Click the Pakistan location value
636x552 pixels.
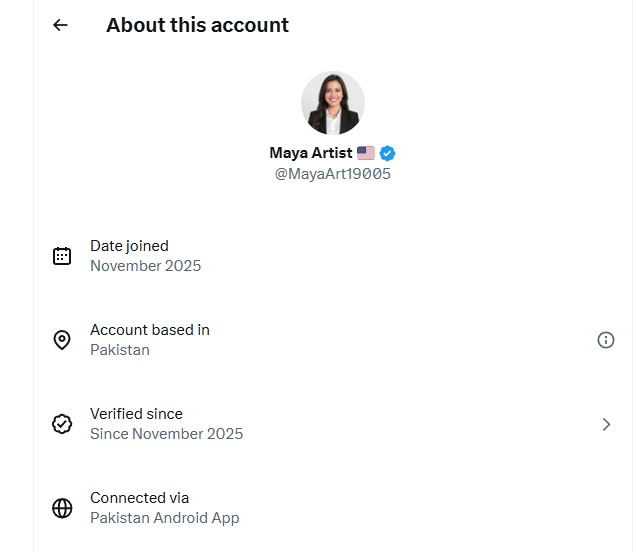click(x=120, y=350)
